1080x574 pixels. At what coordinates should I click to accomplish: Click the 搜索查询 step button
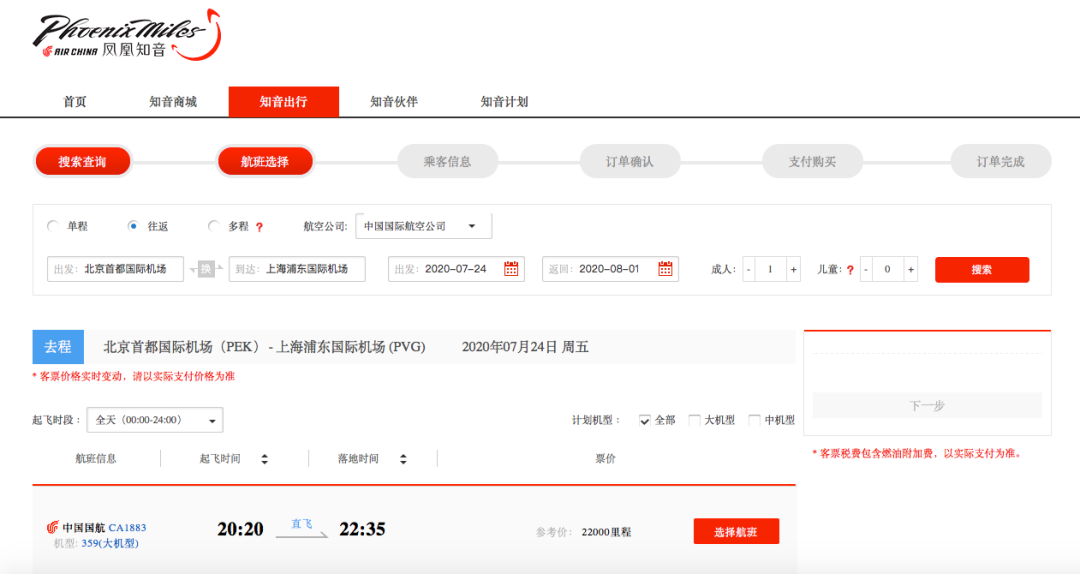(x=83, y=162)
